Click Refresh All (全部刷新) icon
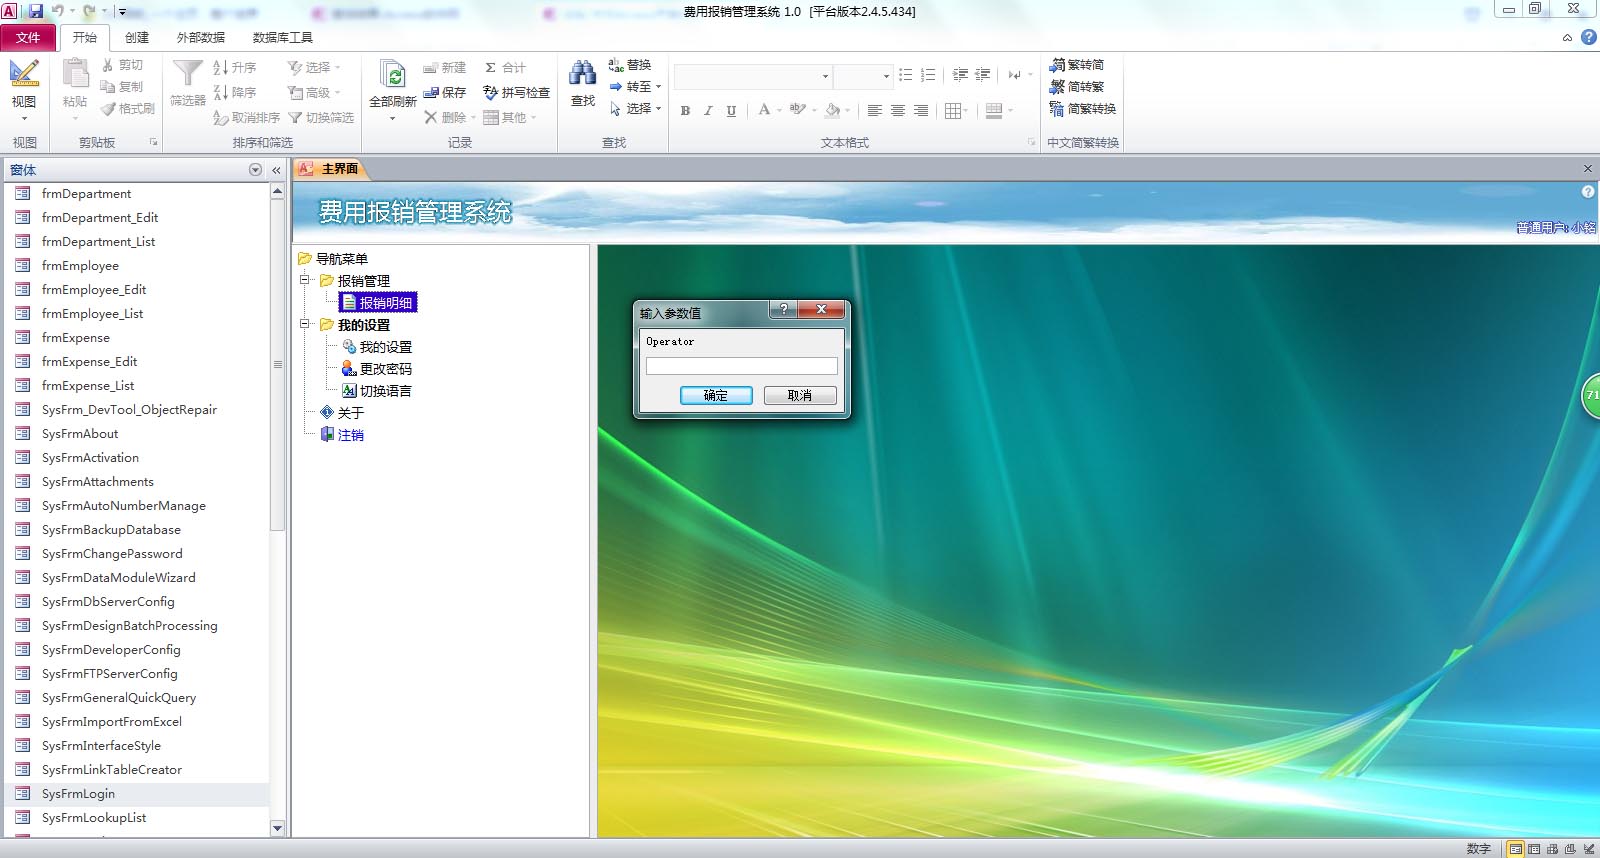1600x858 pixels. [392, 74]
